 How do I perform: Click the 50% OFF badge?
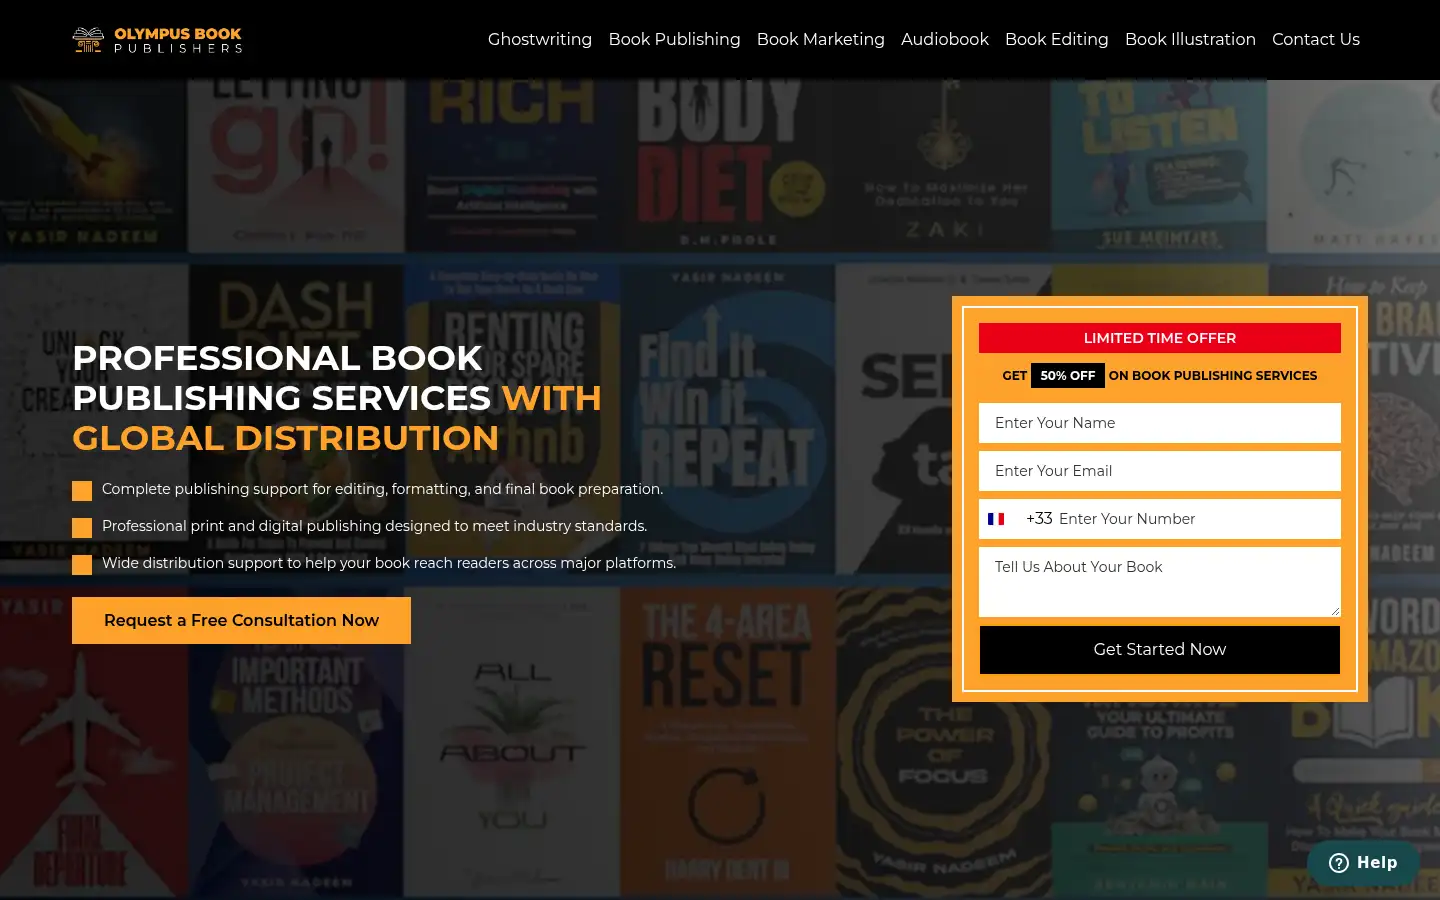[x=1068, y=375]
